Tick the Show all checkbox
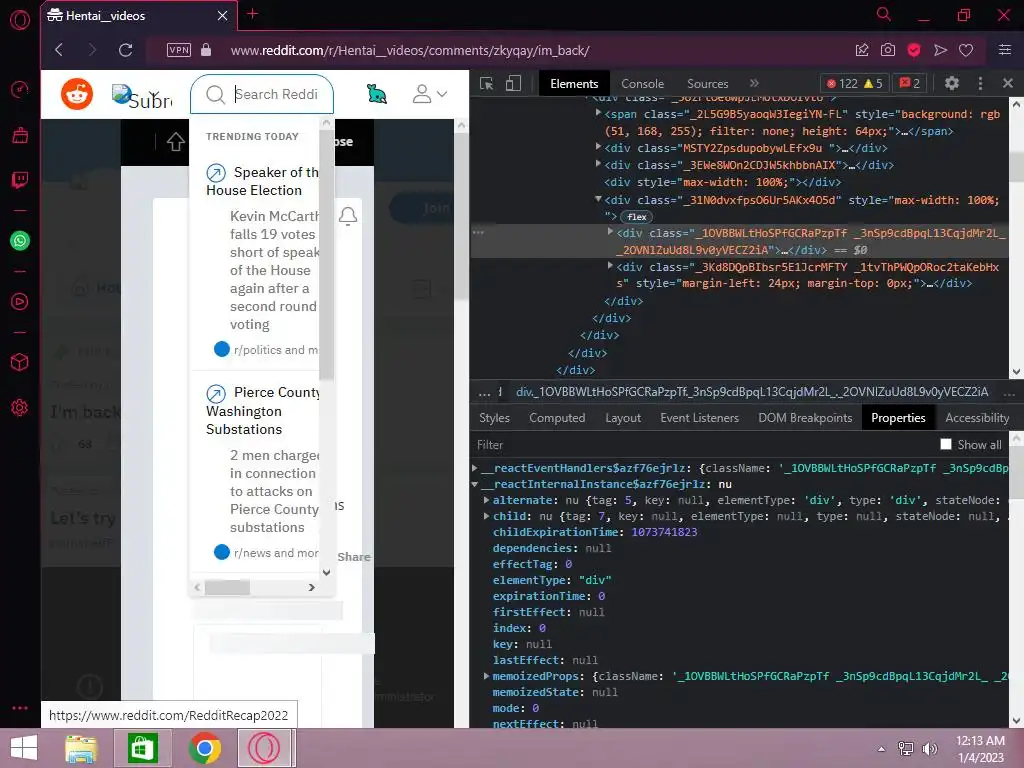This screenshot has height=768, width=1024. (946, 444)
